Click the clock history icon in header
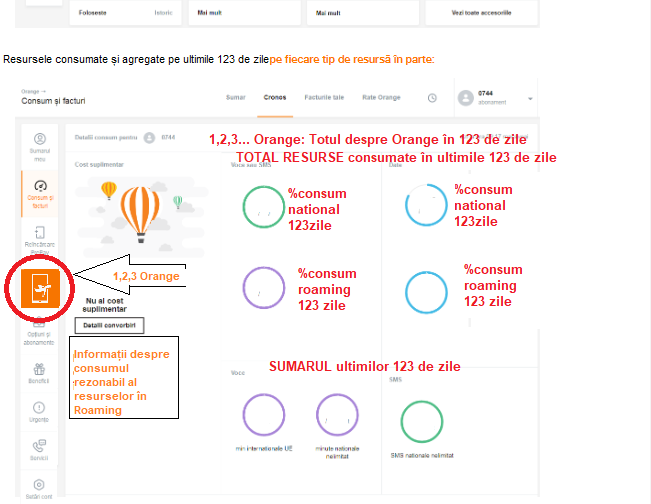The height and width of the screenshot is (504, 651). pos(432,98)
